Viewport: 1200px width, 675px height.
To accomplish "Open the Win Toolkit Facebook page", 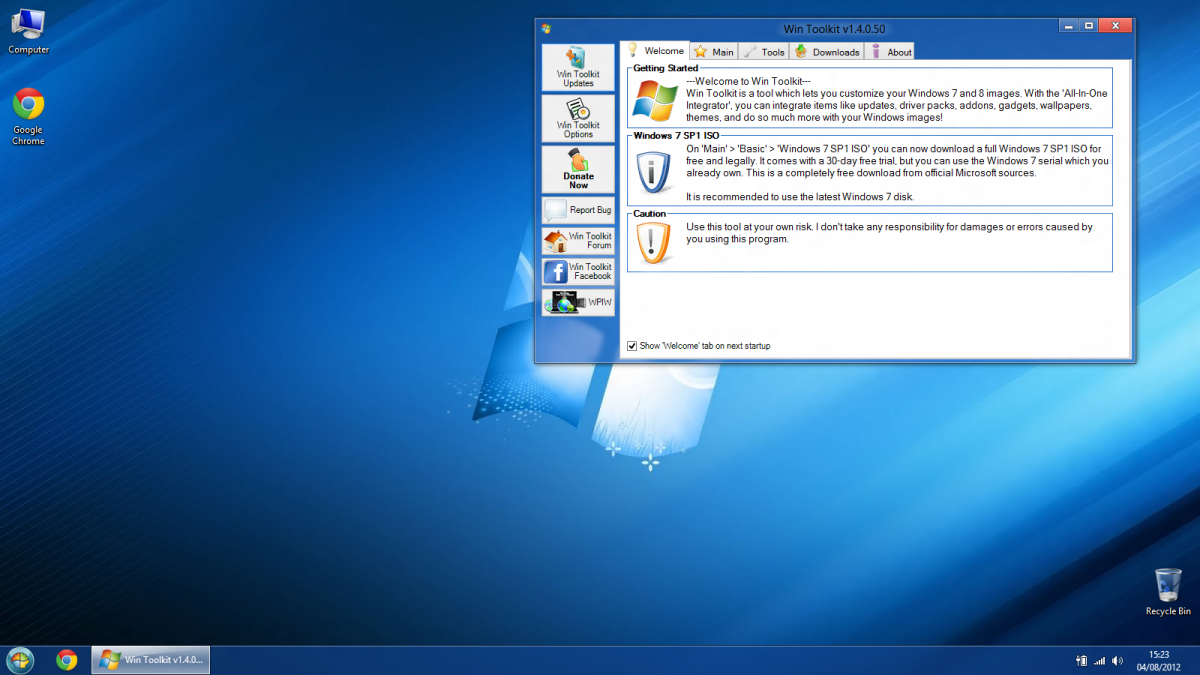I will (578, 271).
